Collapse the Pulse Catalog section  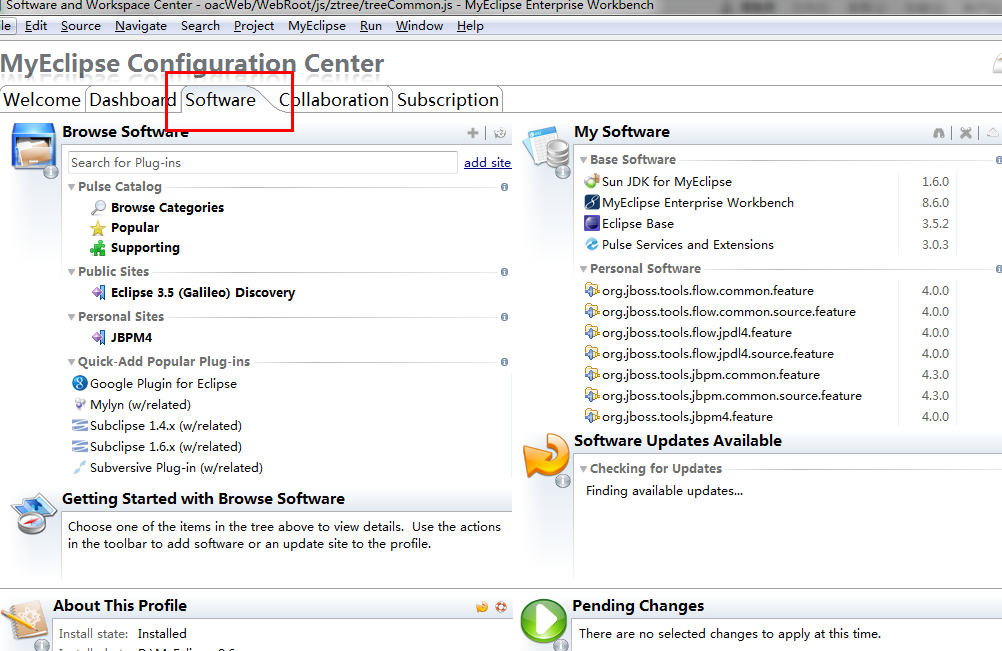tap(72, 187)
